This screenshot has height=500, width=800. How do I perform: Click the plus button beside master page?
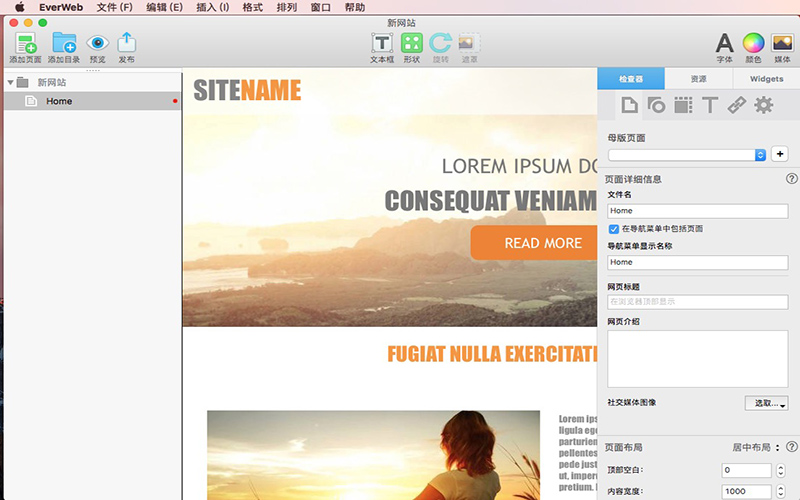click(780, 154)
